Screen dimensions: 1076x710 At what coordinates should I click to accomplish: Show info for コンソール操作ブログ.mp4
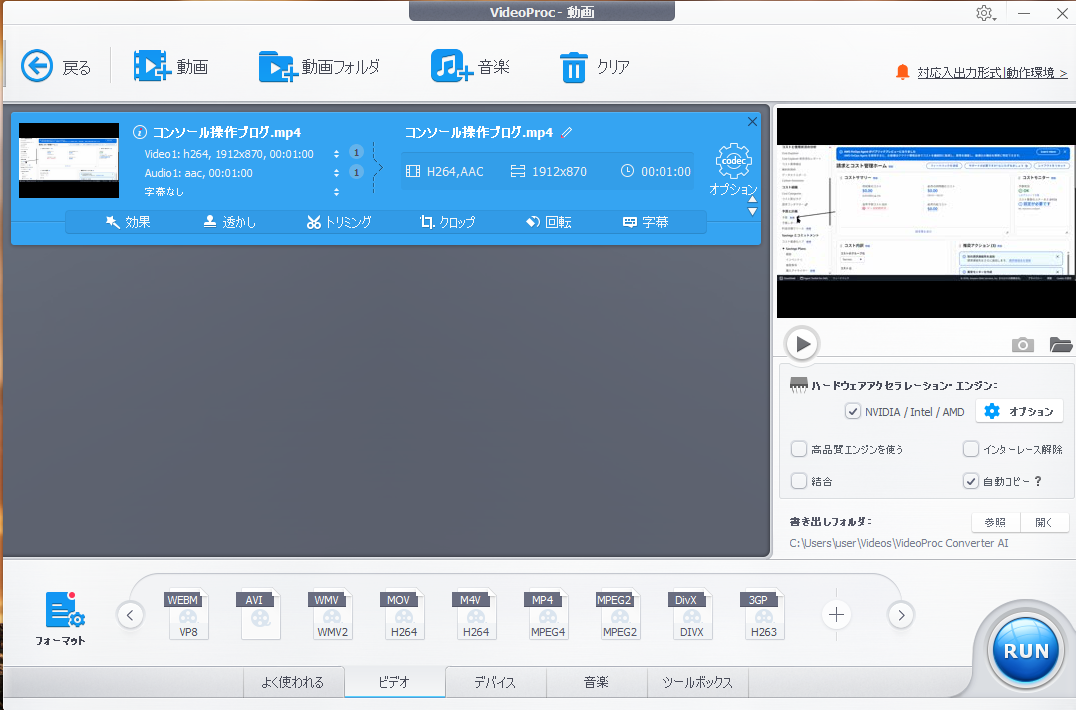140,132
